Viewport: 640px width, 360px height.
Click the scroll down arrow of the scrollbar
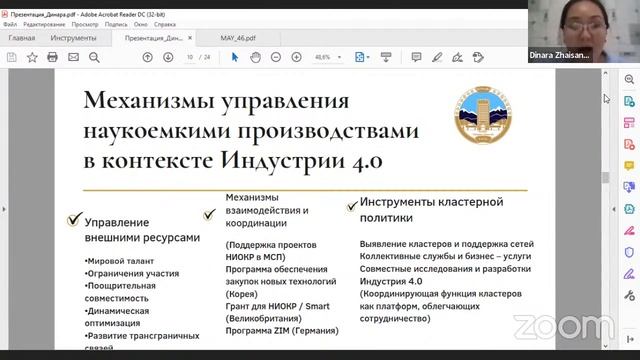pos(605,346)
